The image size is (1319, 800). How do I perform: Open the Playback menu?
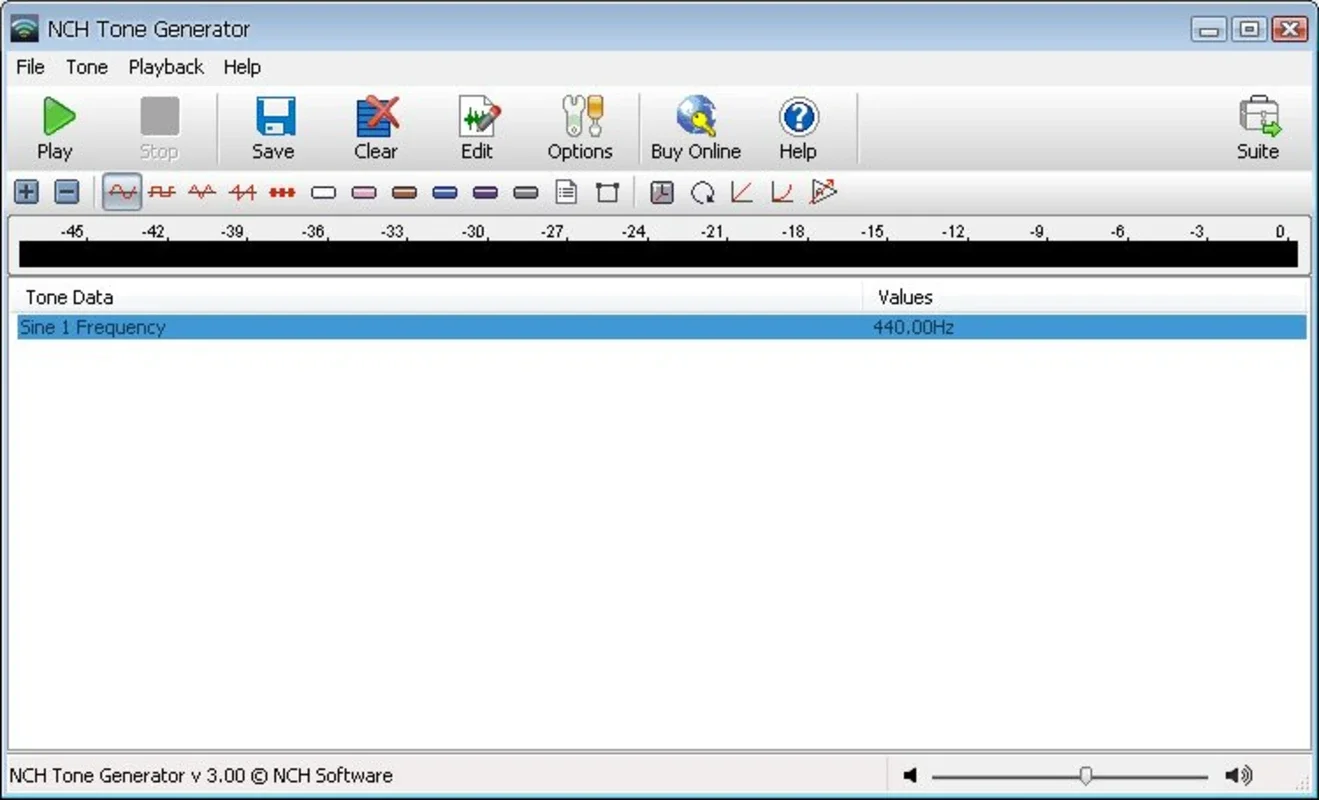(x=166, y=67)
